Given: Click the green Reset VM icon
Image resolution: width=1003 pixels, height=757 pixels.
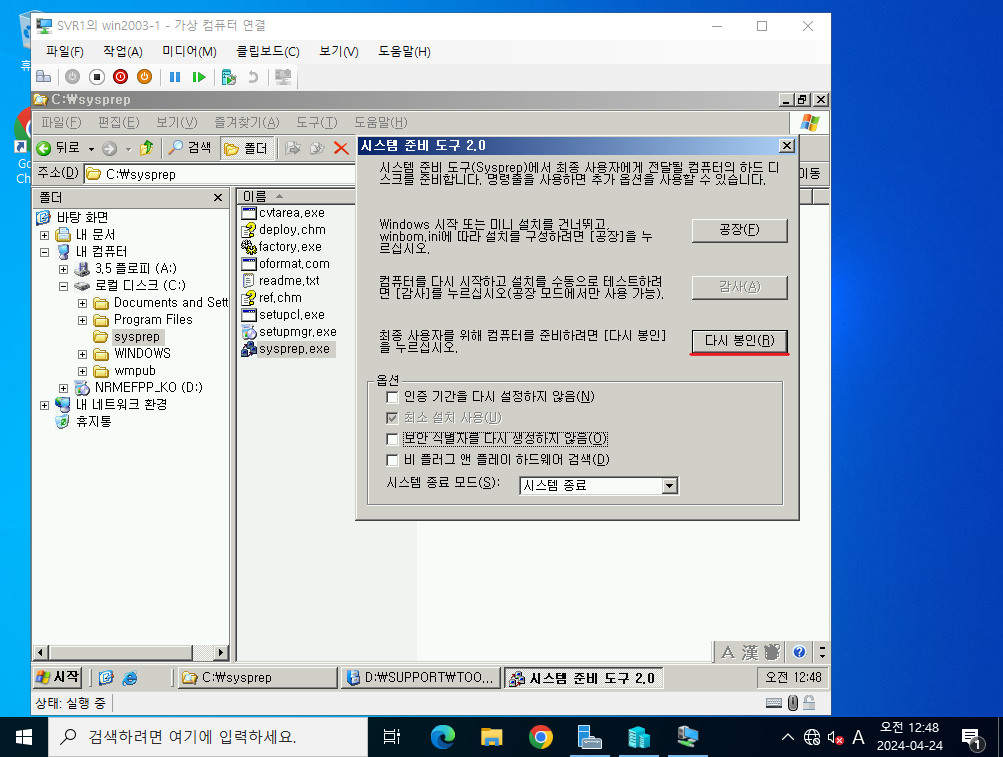Looking at the screenshot, I should 199,77.
